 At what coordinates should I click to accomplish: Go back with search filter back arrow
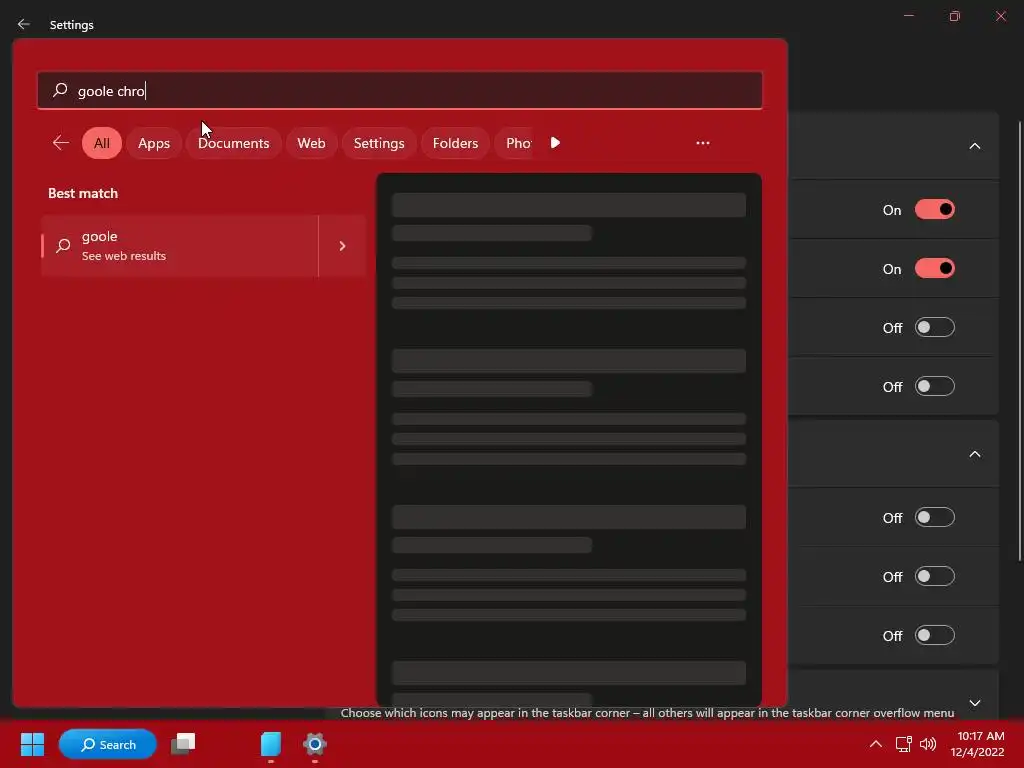pyautogui.click(x=61, y=142)
